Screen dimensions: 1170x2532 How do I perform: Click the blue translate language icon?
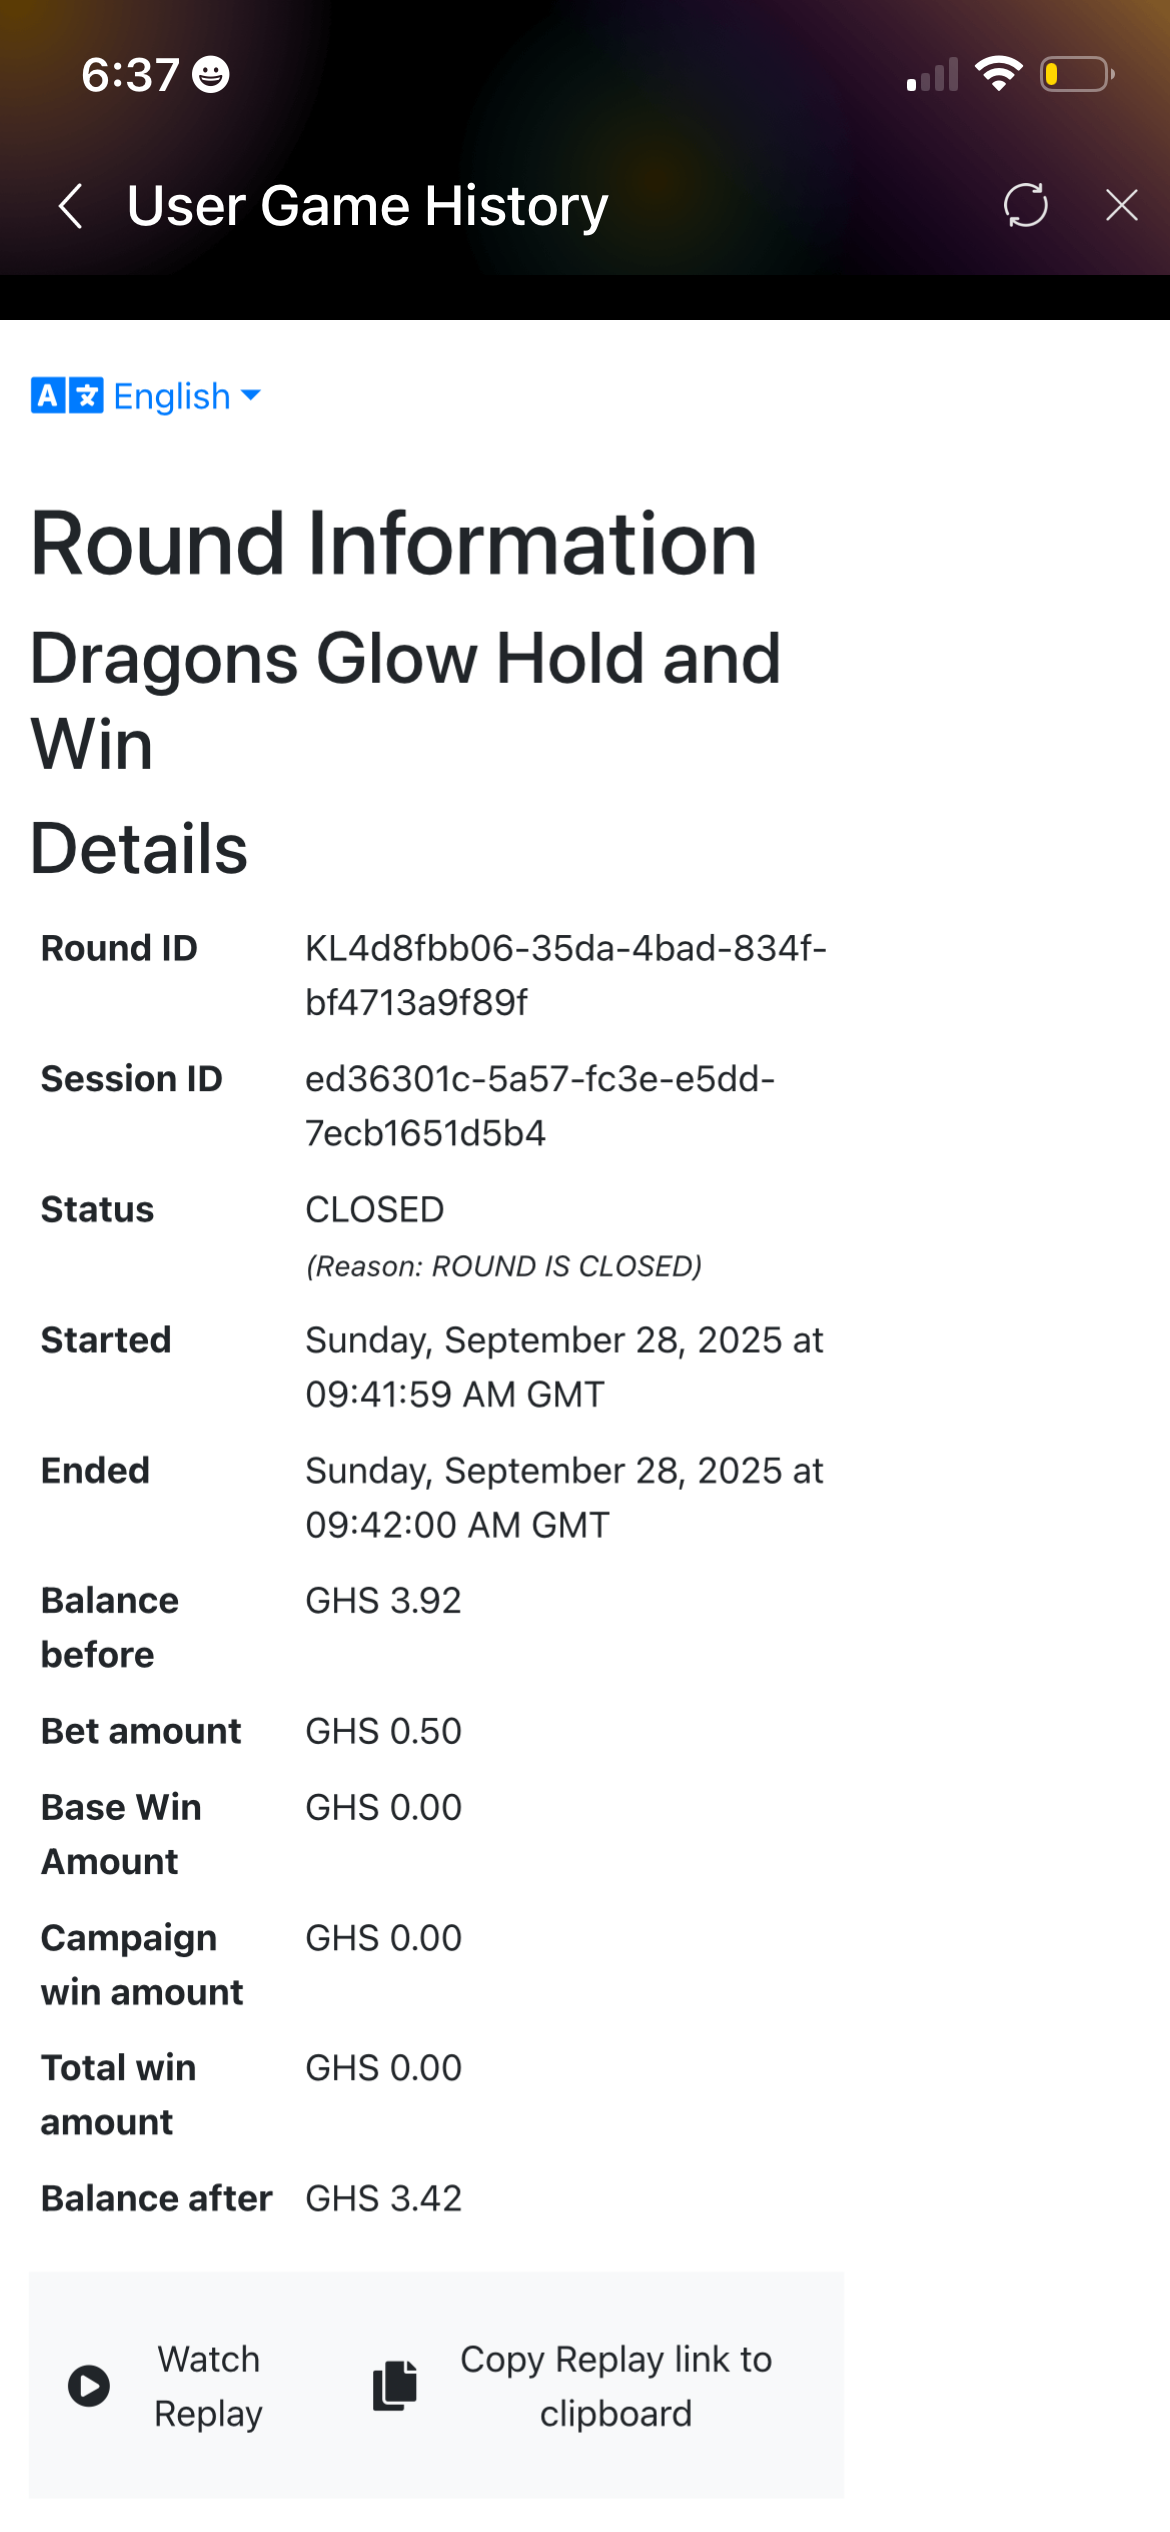pos(67,396)
